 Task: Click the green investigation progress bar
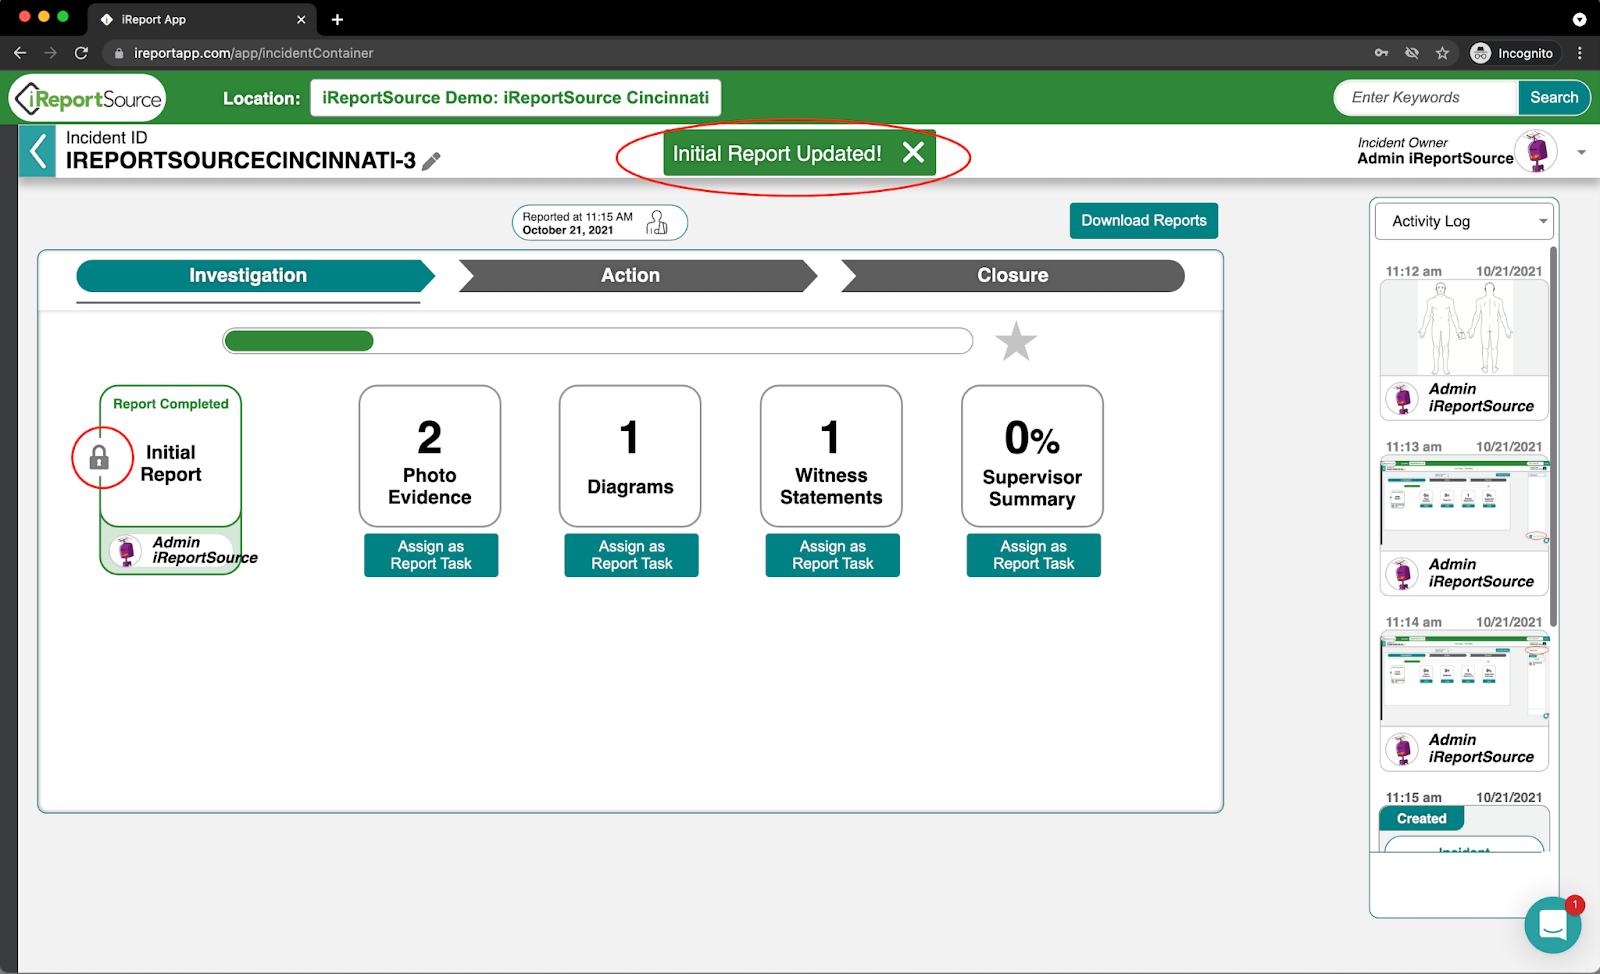[x=299, y=341]
